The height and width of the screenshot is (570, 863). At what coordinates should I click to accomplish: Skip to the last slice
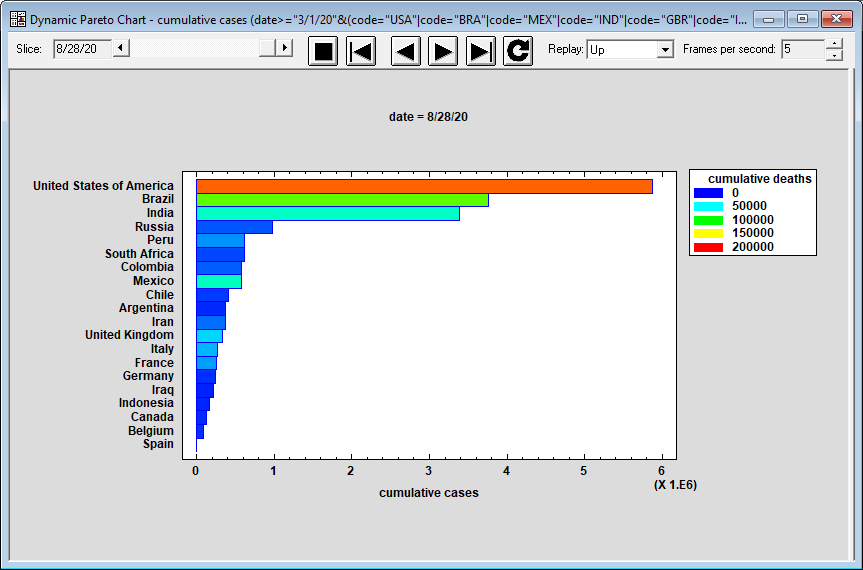(481, 50)
